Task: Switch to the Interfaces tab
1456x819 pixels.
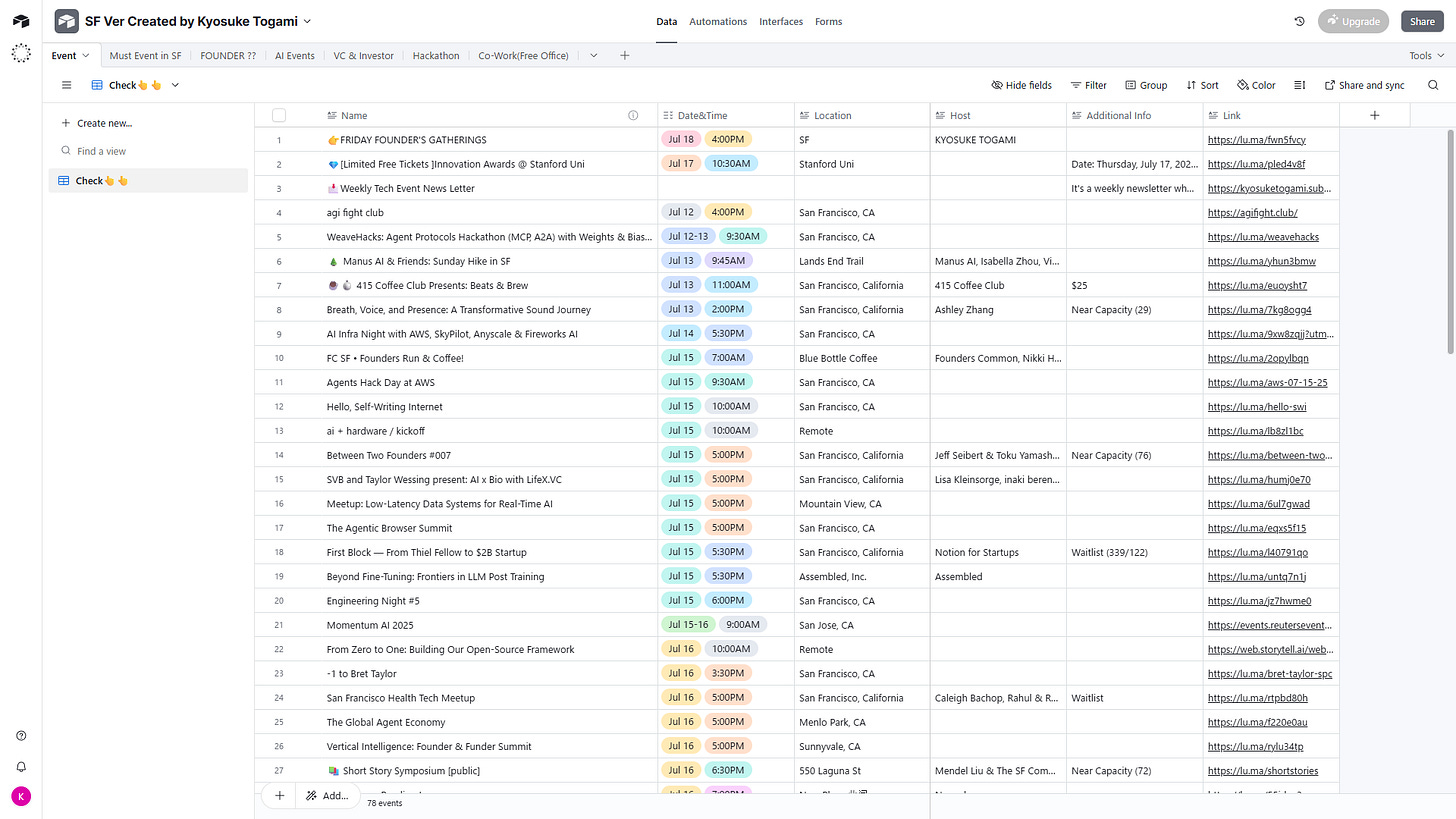Action: pos(780,21)
